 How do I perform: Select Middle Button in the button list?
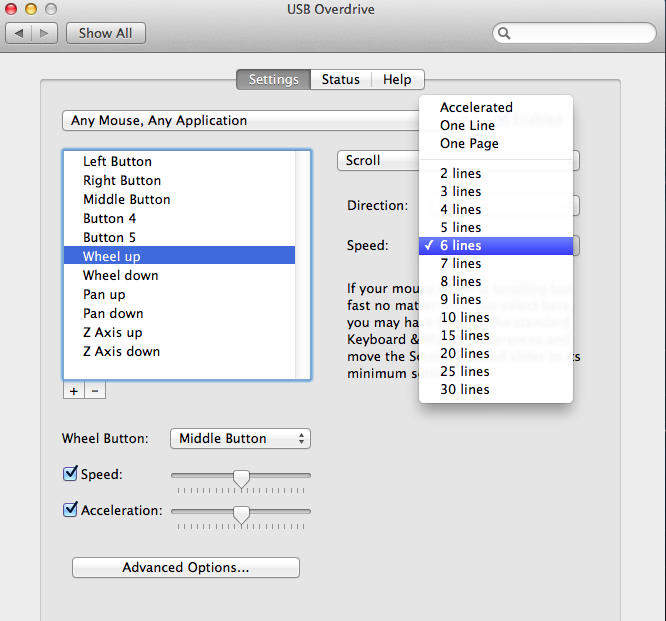179,199
